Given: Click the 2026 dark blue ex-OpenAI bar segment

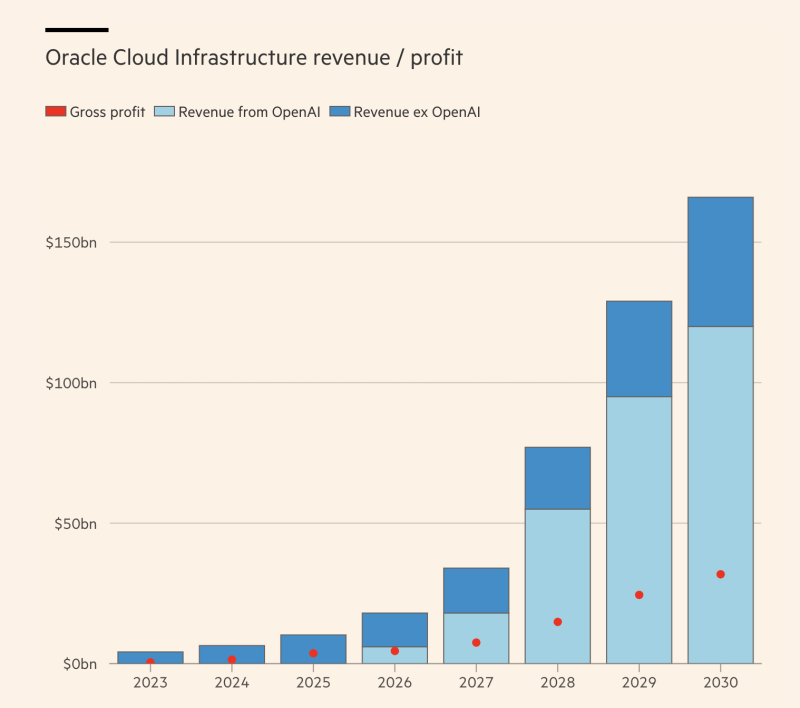Looking at the screenshot, I should [395, 630].
